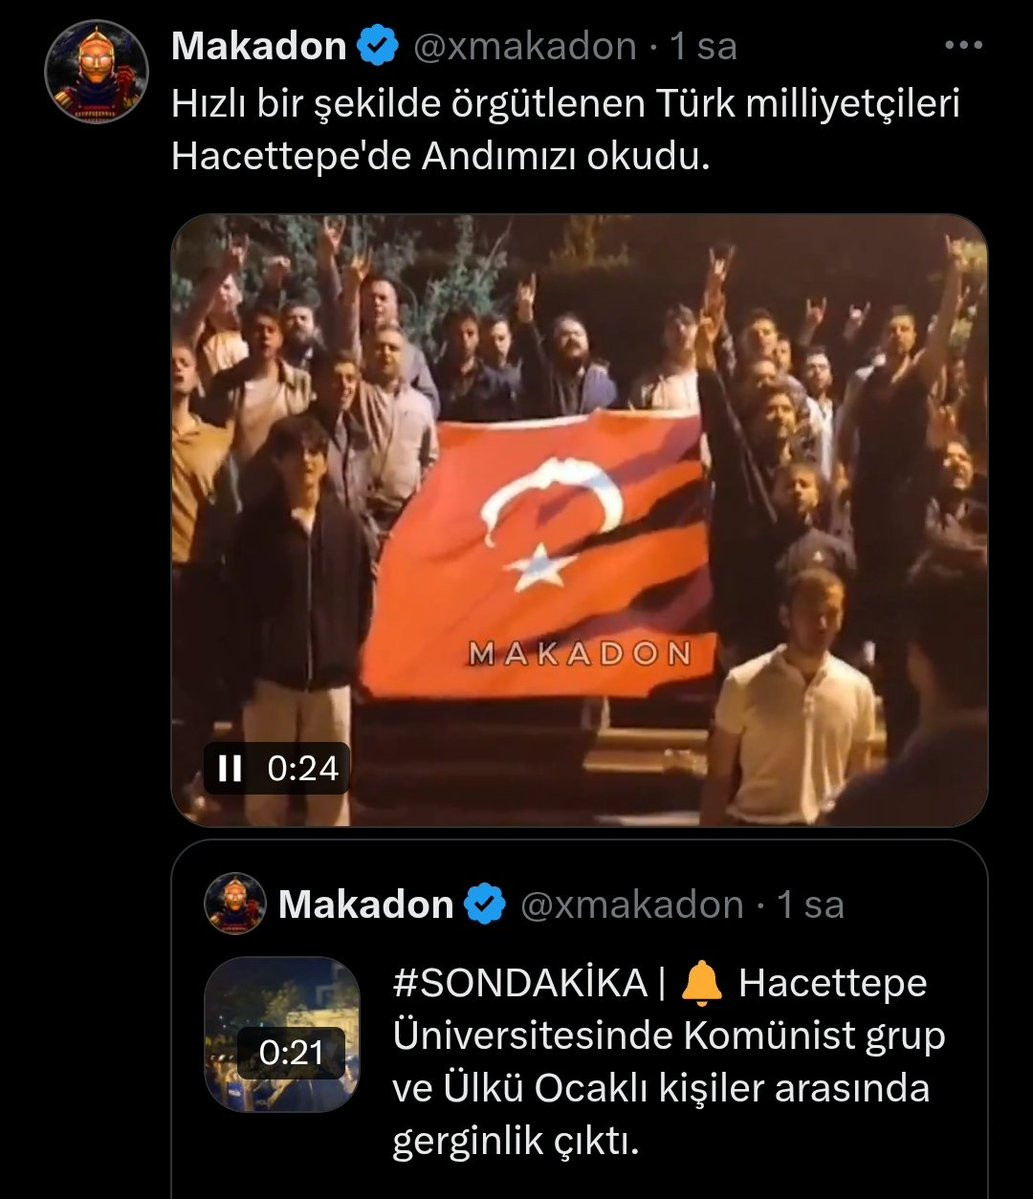Click the quoted tweet's Makadon avatar
Screen dimensions: 1033x1199
(x=235, y=904)
